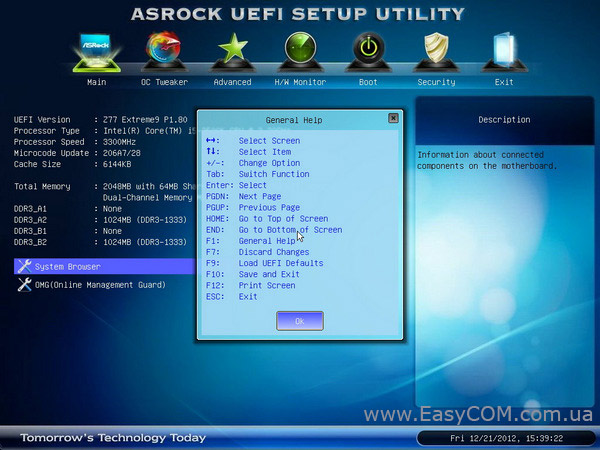Screen dimensions: 600x450
Task: Switch to the OC Tweaker tab label
Action: 164,82
